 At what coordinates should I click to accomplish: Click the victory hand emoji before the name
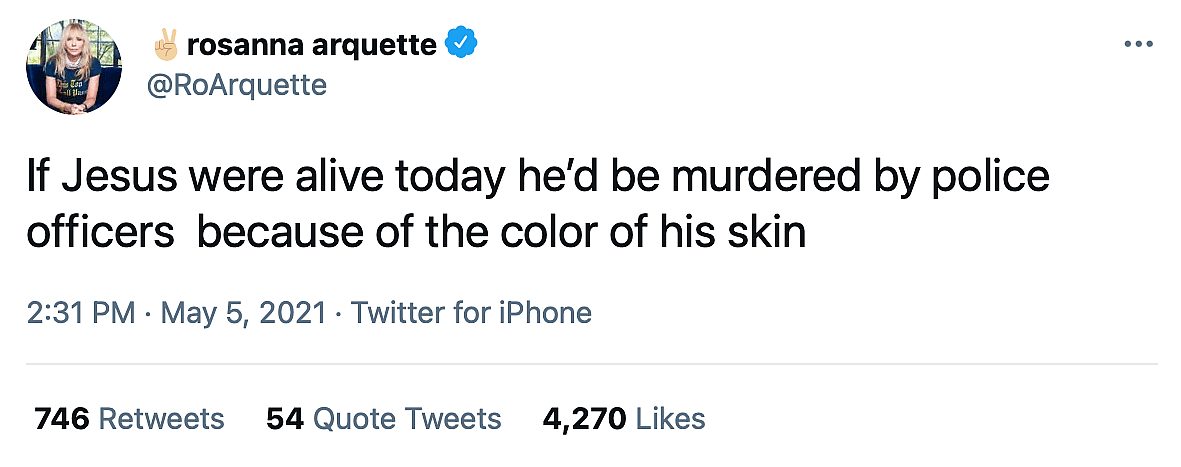point(165,44)
